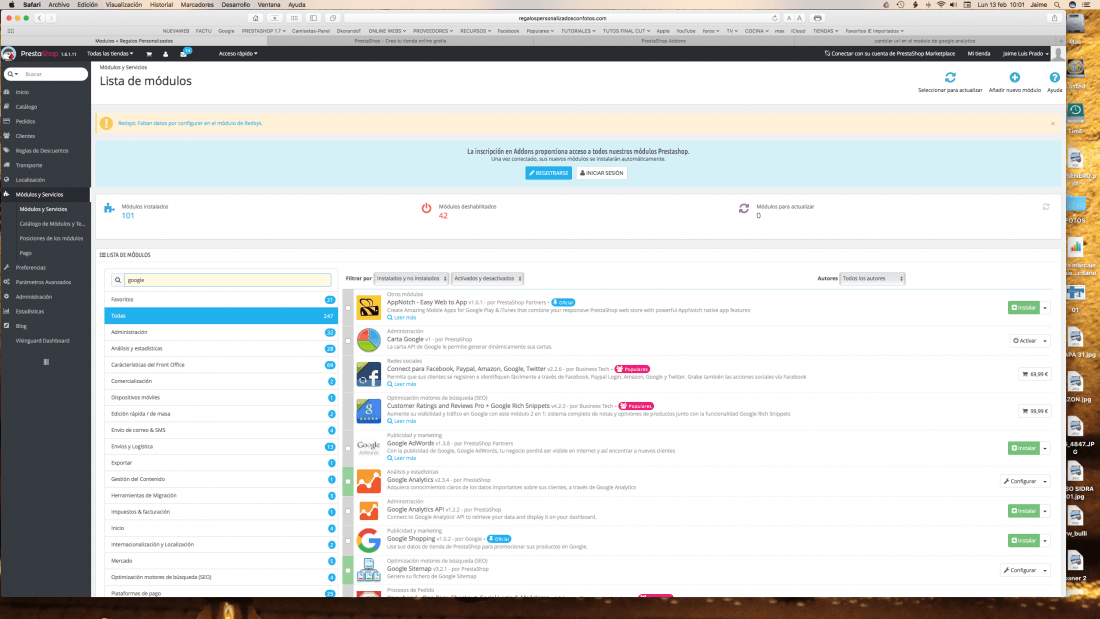
Task: Tick the Google Analytics API module checkbox
Action: [348, 511]
